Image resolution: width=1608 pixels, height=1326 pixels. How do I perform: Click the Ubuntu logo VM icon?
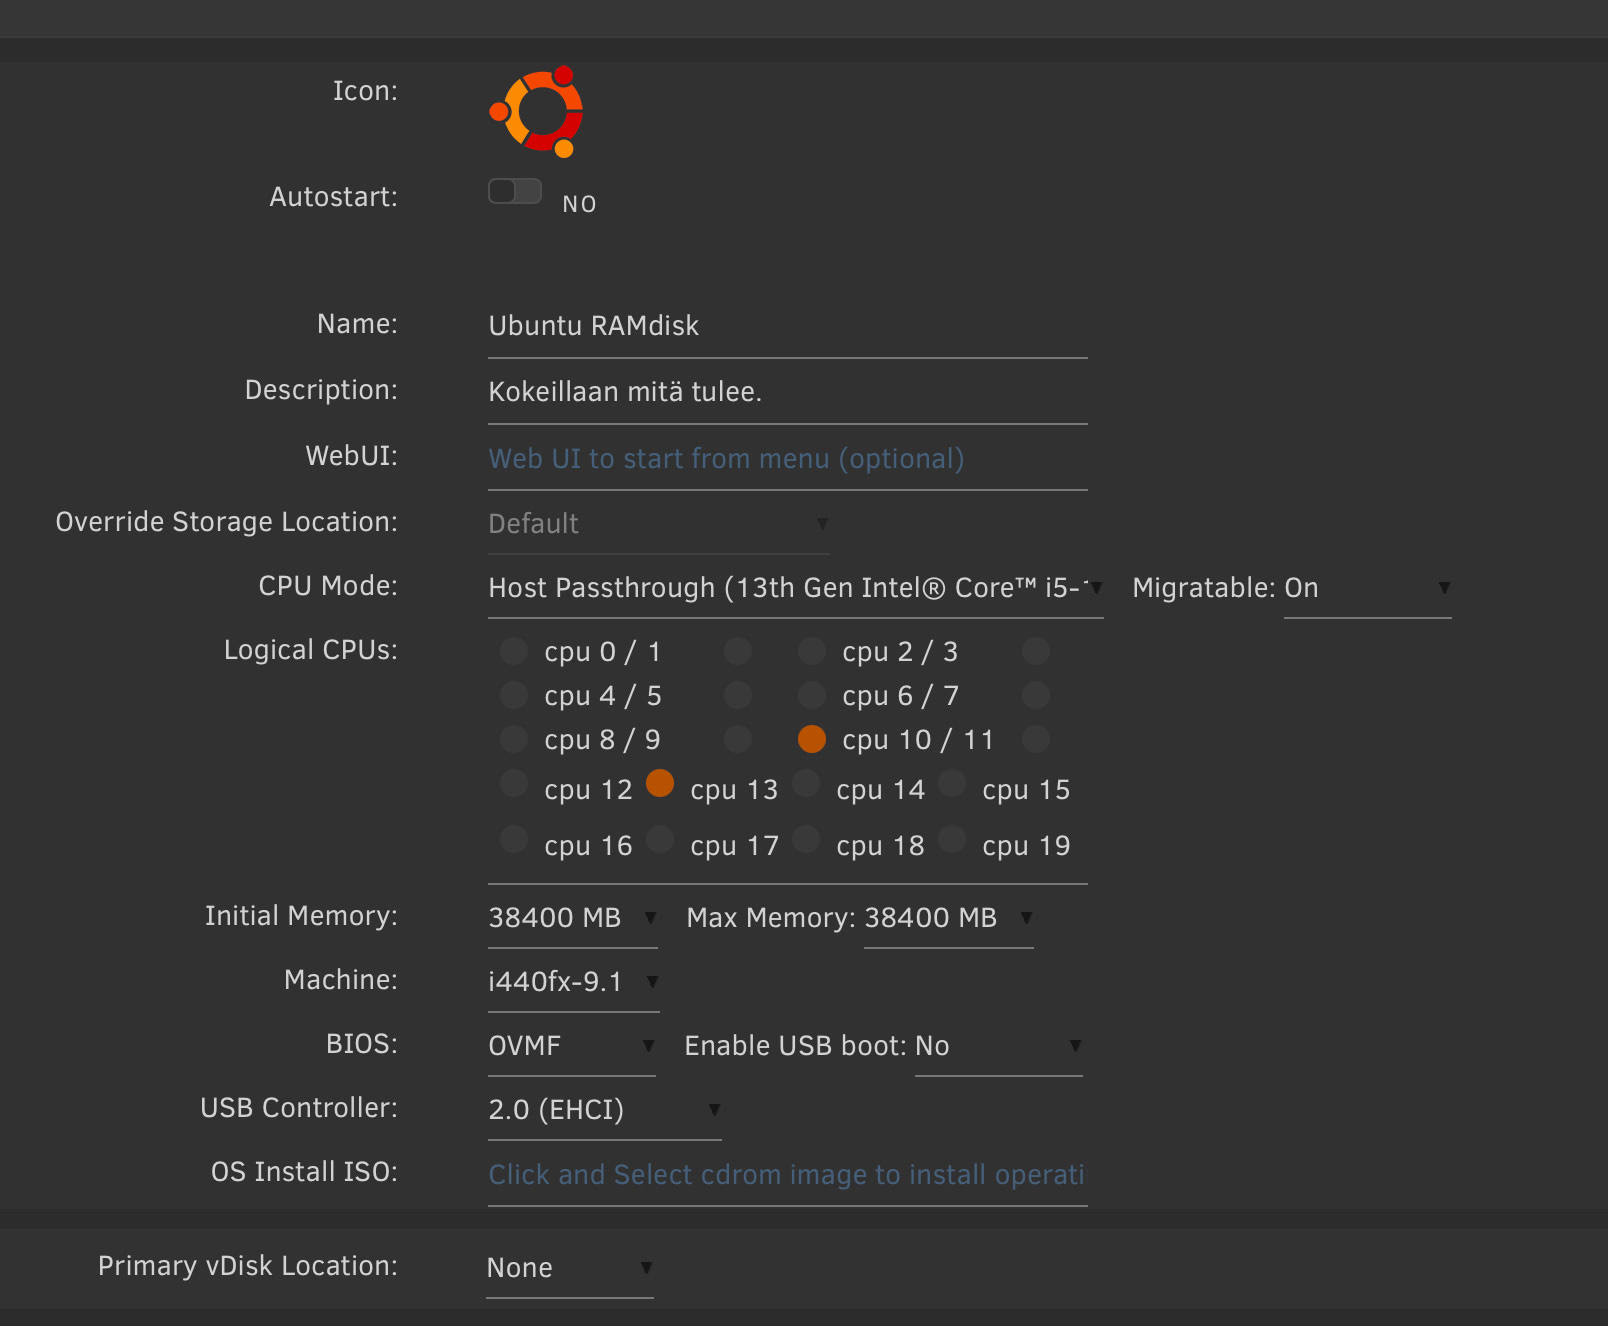click(537, 111)
